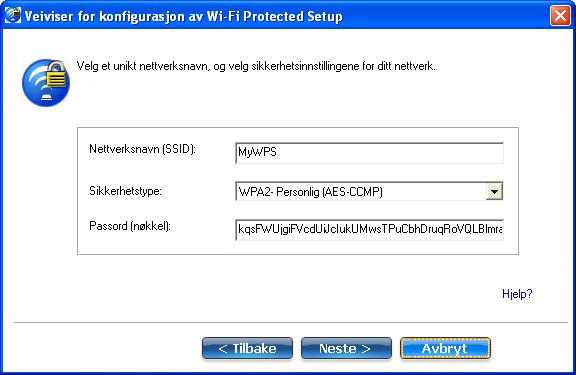Click the yellow padlock on the Wi-Fi icon
Viewport: 576px width, 375px height.
(56, 75)
